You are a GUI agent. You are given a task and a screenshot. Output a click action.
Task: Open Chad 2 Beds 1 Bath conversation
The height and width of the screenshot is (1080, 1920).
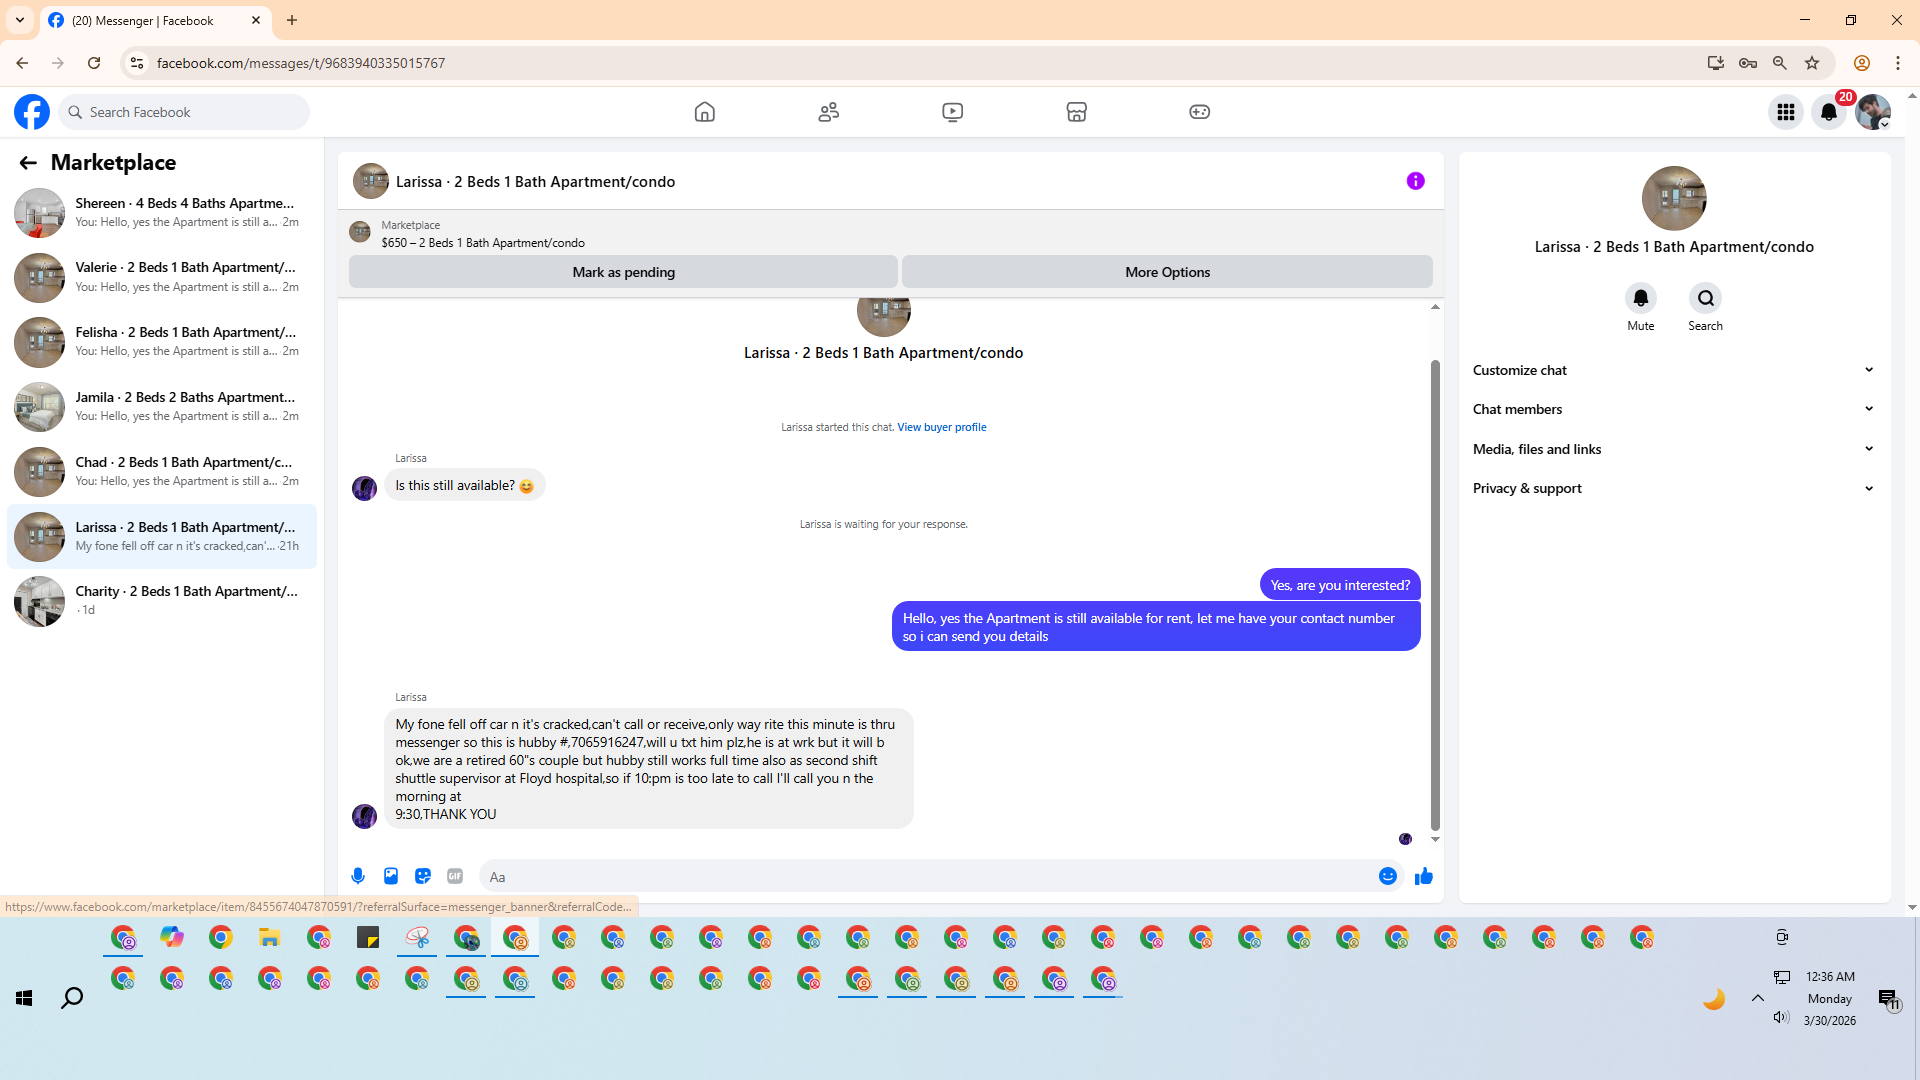pyautogui.click(x=162, y=472)
